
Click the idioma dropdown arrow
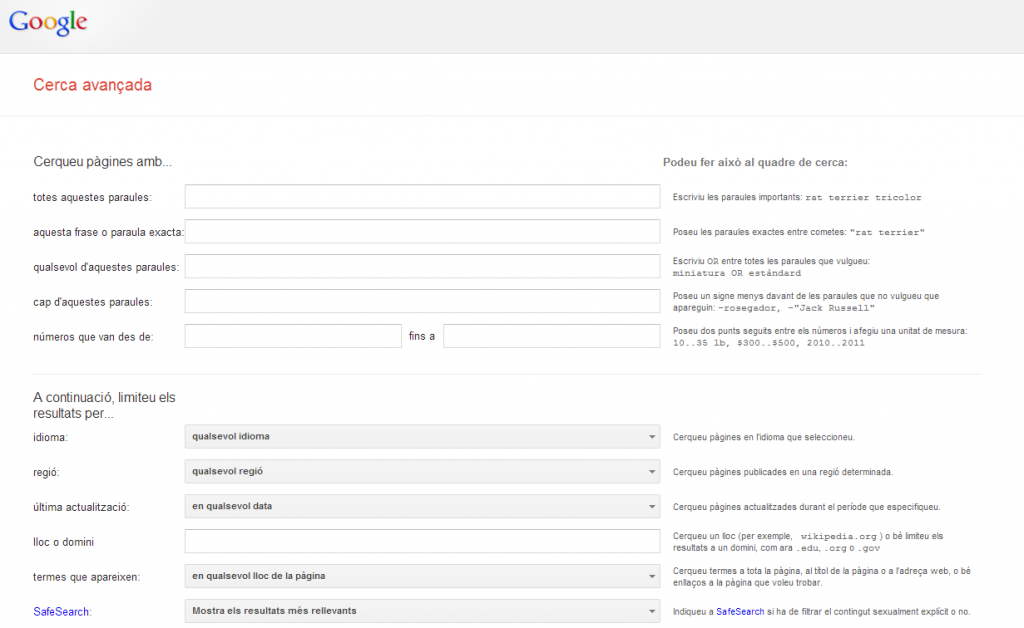click(x=651, y=437)
